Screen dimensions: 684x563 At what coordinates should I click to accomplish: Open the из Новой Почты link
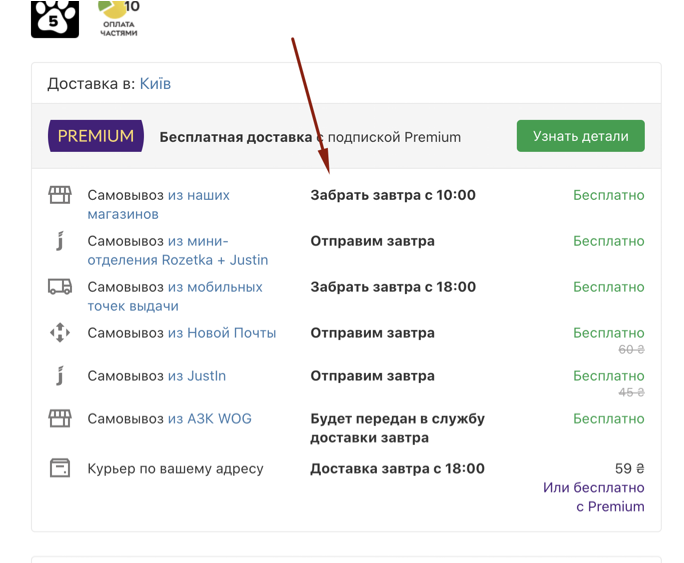pyautogui.click(x=221, y=333)
